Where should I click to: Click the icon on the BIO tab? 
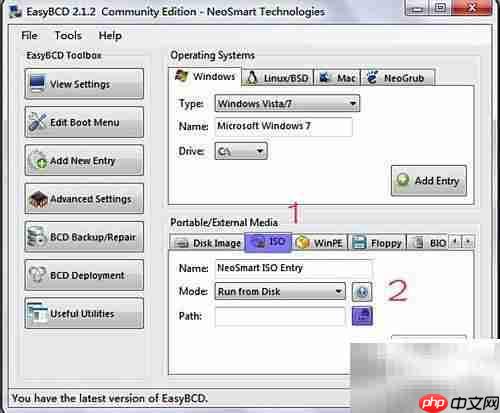pyautogui.click(x=418, y=243)
